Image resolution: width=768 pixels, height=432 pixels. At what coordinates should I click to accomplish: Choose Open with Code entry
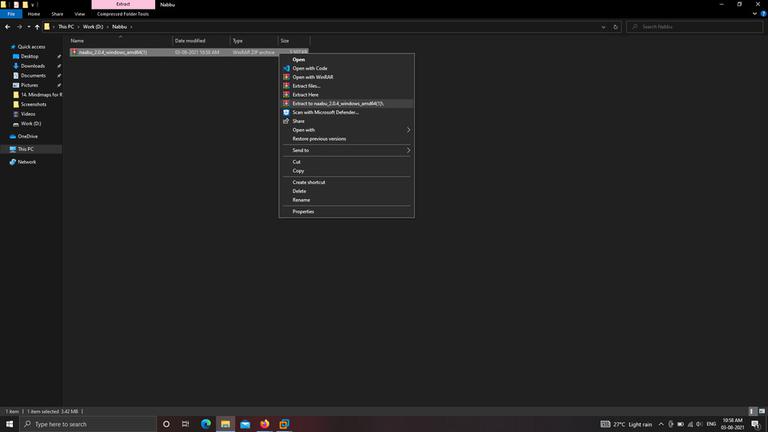(x=310, y=68)
